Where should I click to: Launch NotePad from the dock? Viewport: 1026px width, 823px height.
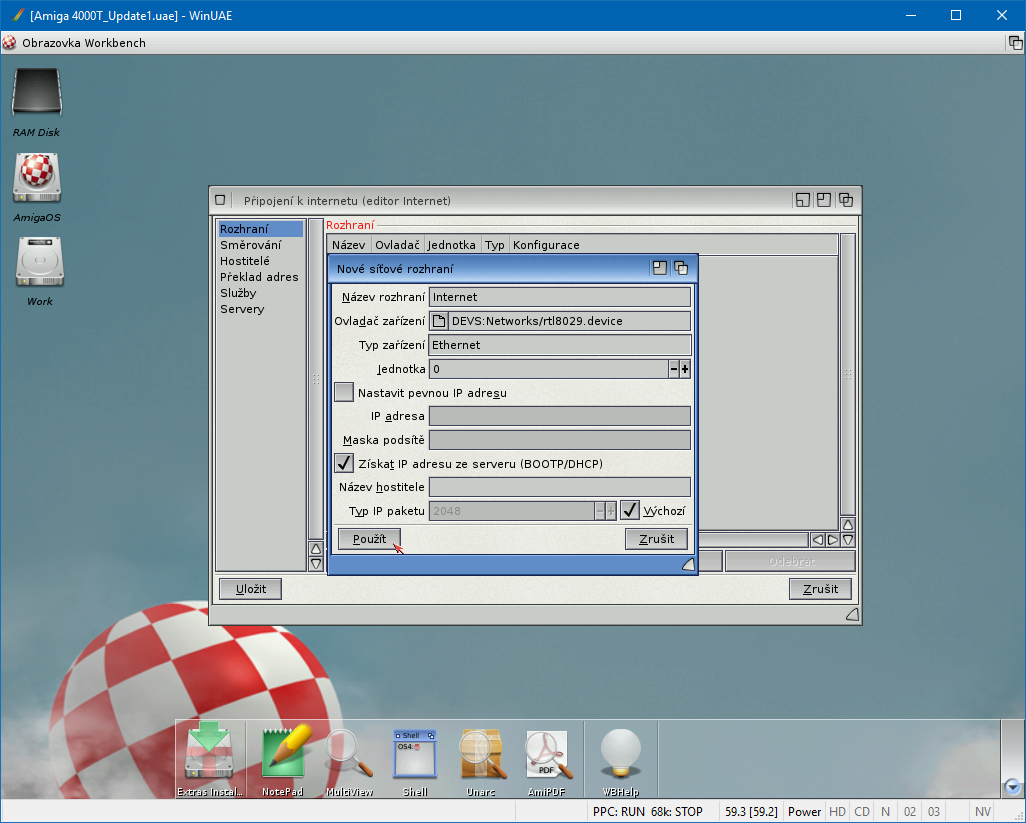[282, 755]
